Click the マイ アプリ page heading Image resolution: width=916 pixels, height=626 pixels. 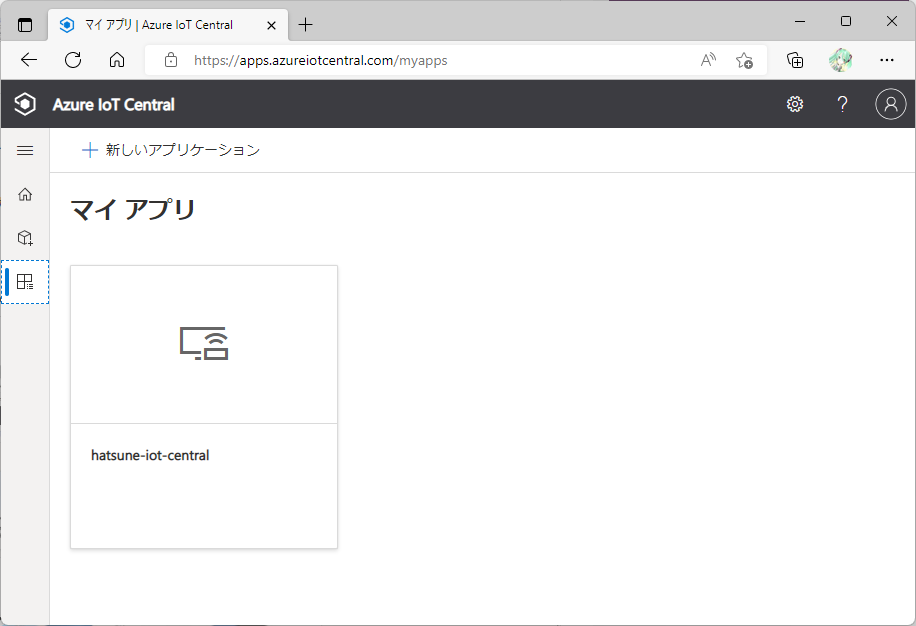pos(133,209)
